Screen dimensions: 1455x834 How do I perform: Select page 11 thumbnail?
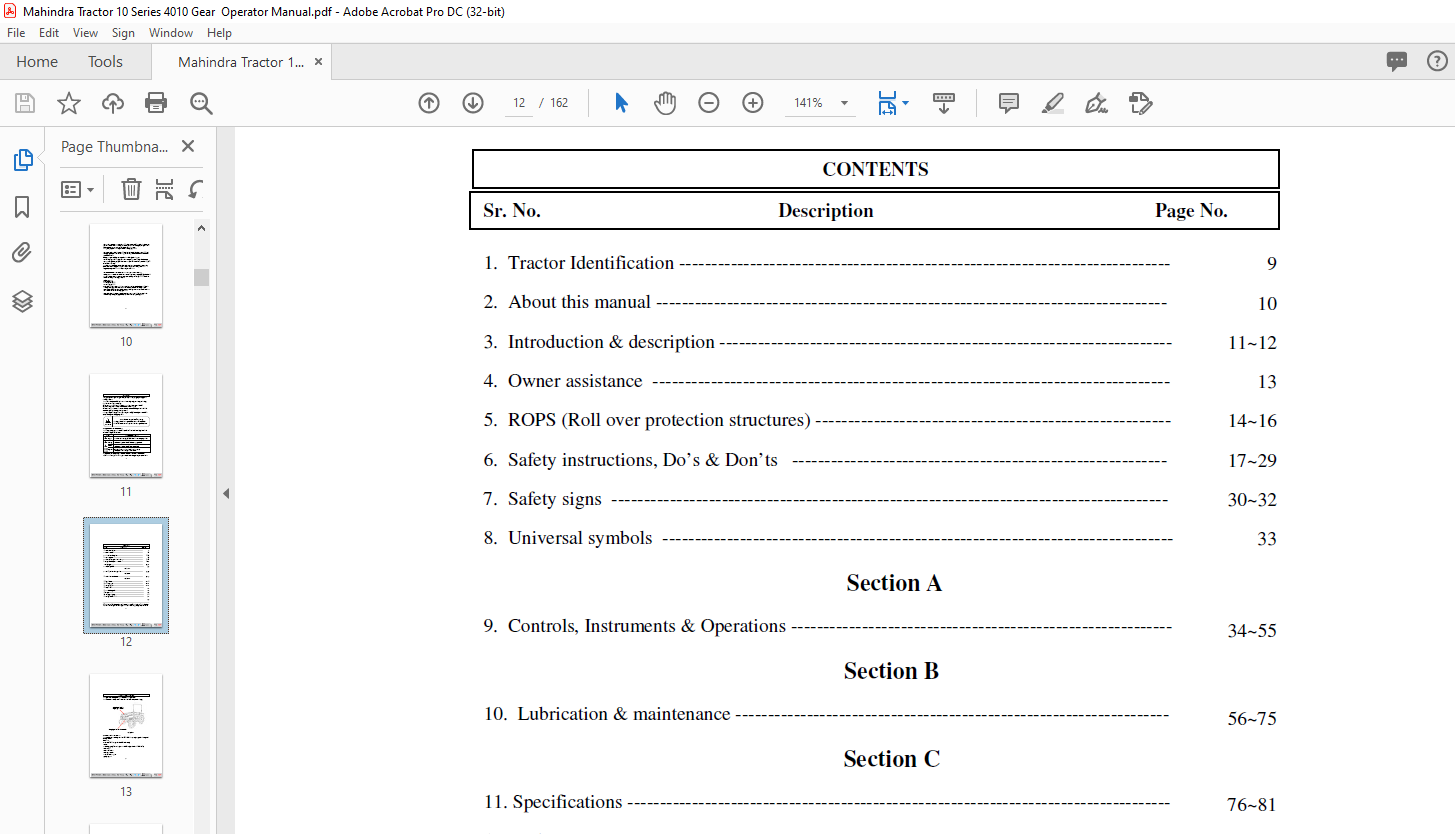[126, 426]
